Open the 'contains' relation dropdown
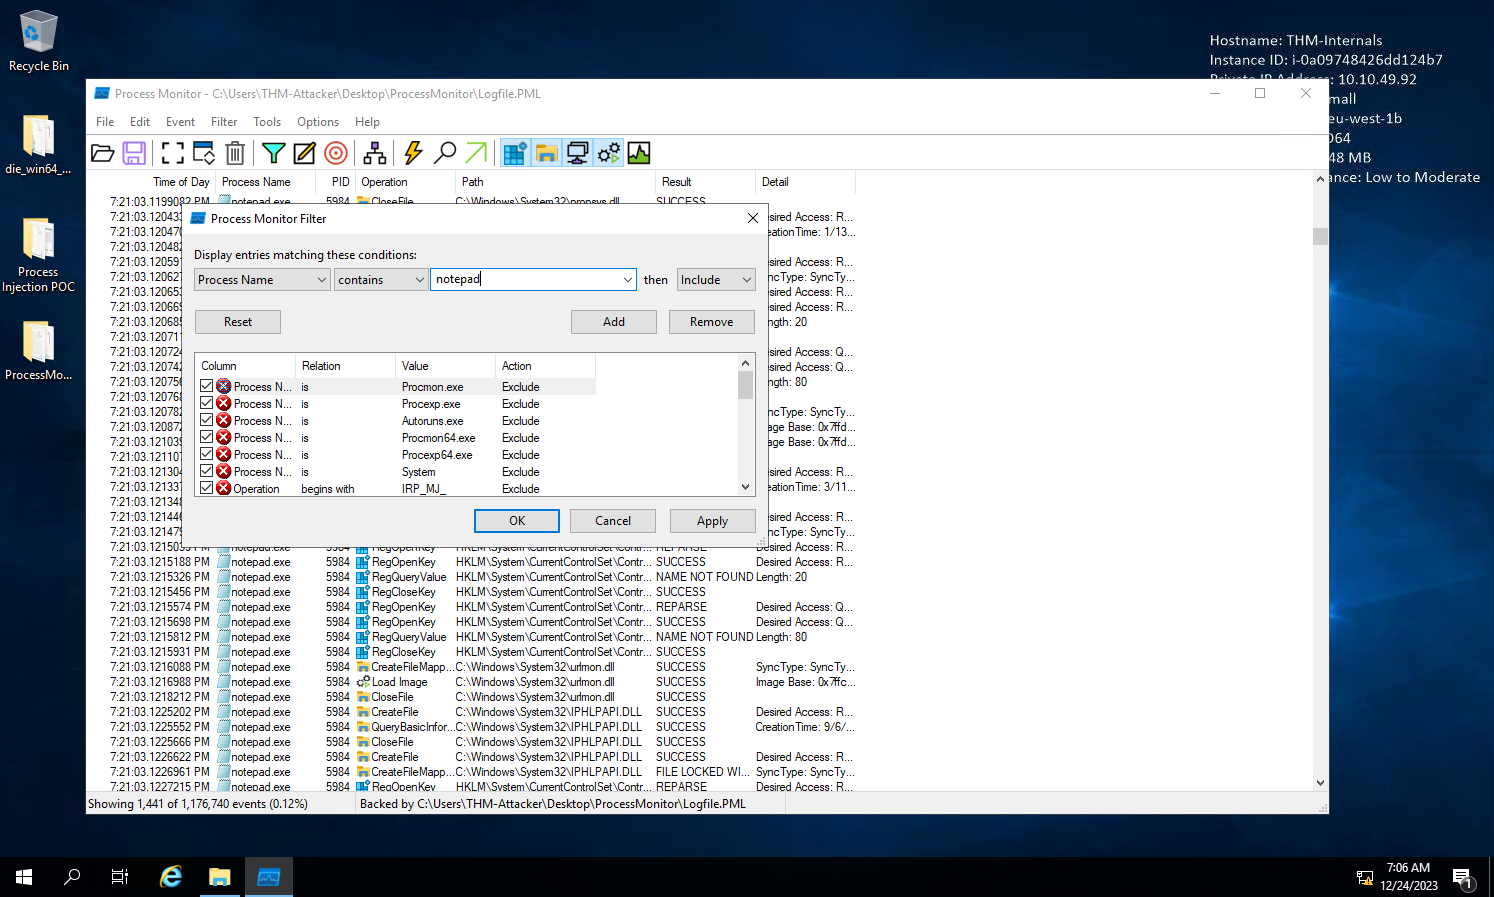1494x897 pixels. pos(381,280)
